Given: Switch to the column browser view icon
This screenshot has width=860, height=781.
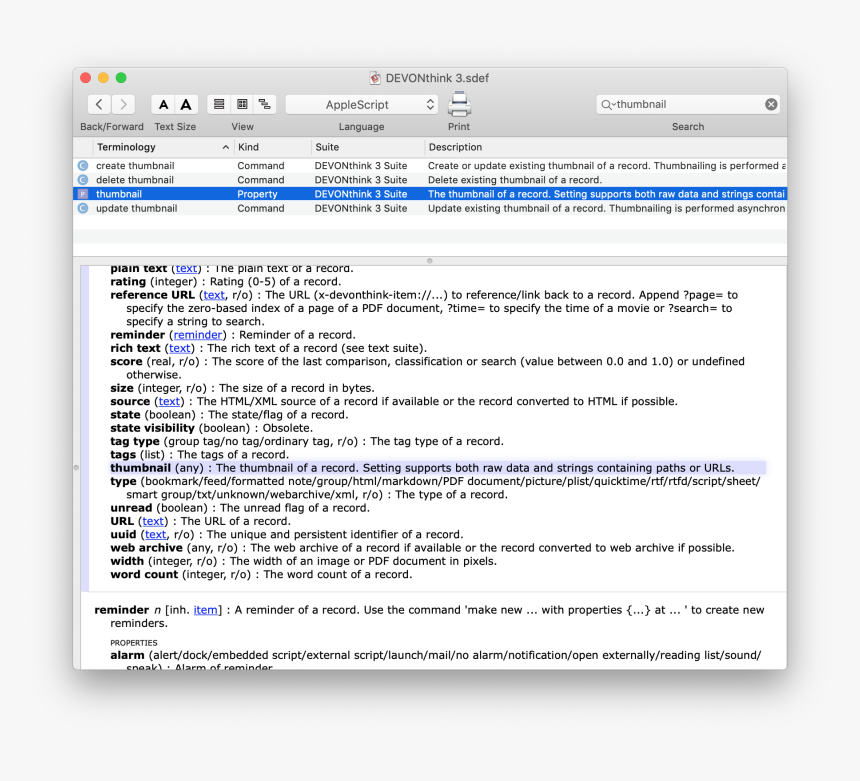Looking at the screenshot, I should [242, 104].
